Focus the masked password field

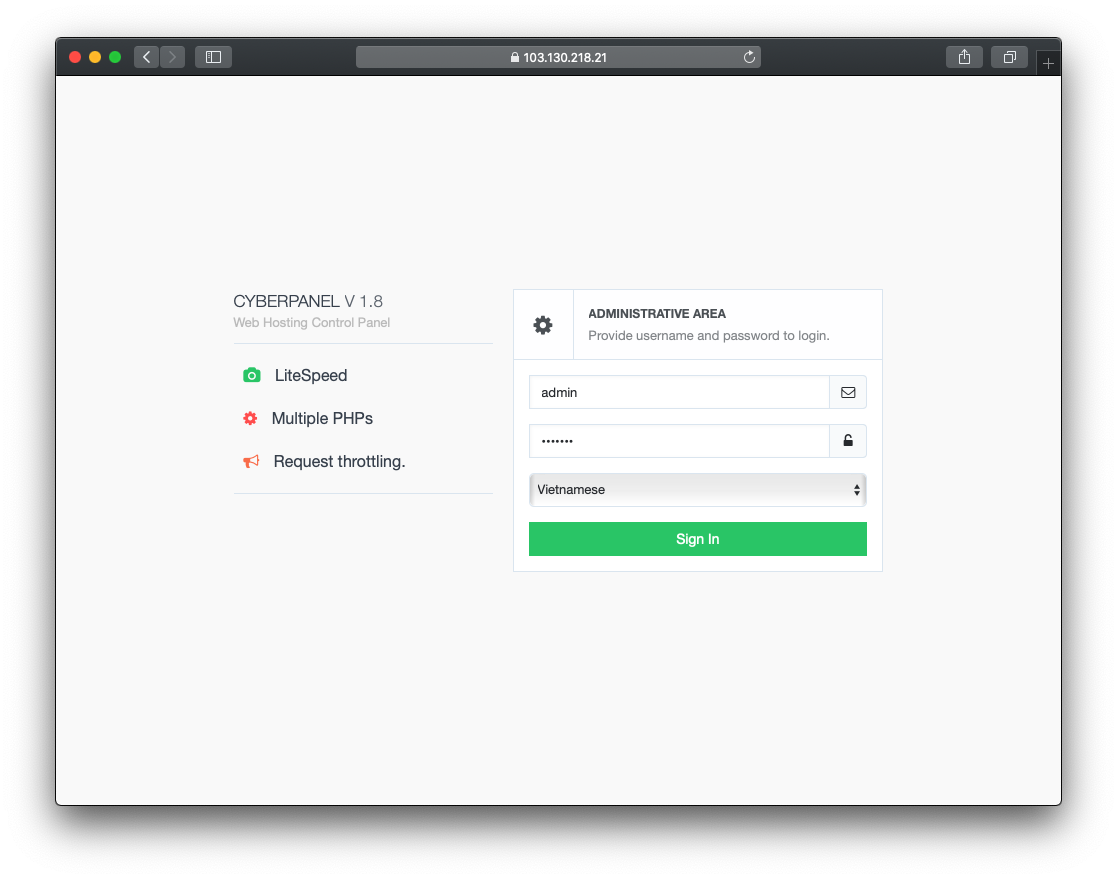(x=679, y=441)
